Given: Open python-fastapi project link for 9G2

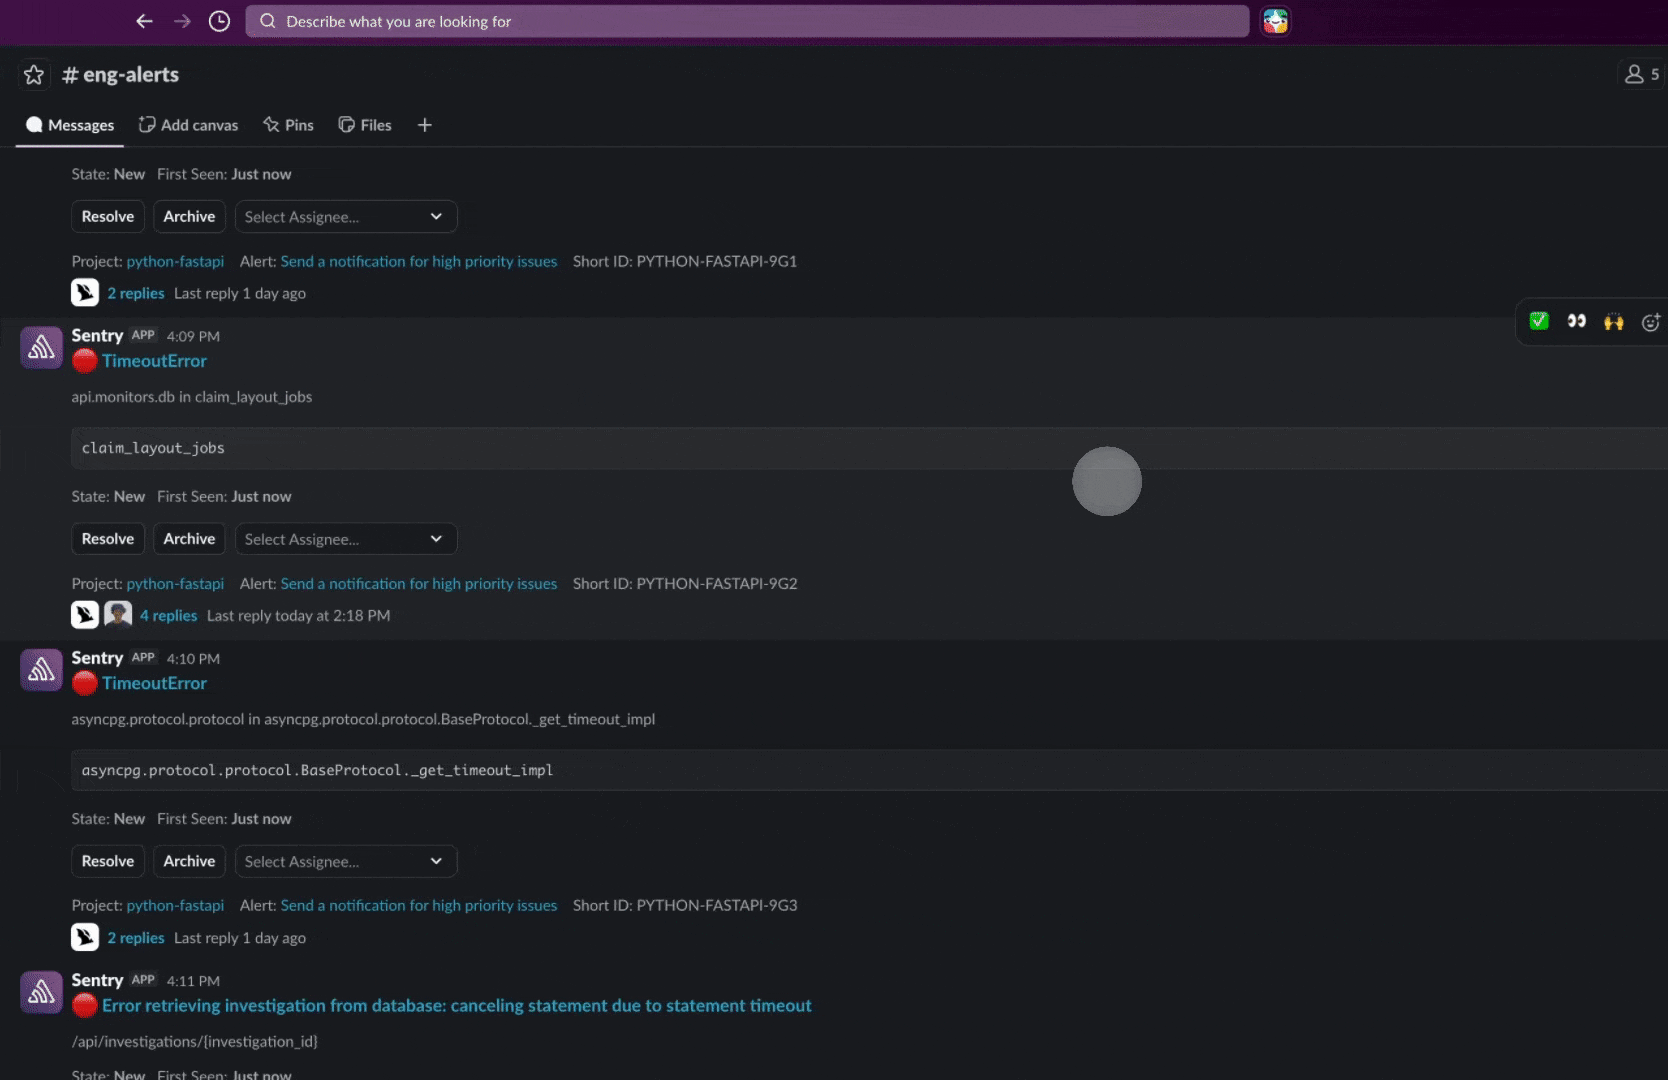Looking at the screenshot, I should click(x=175, y=583).
